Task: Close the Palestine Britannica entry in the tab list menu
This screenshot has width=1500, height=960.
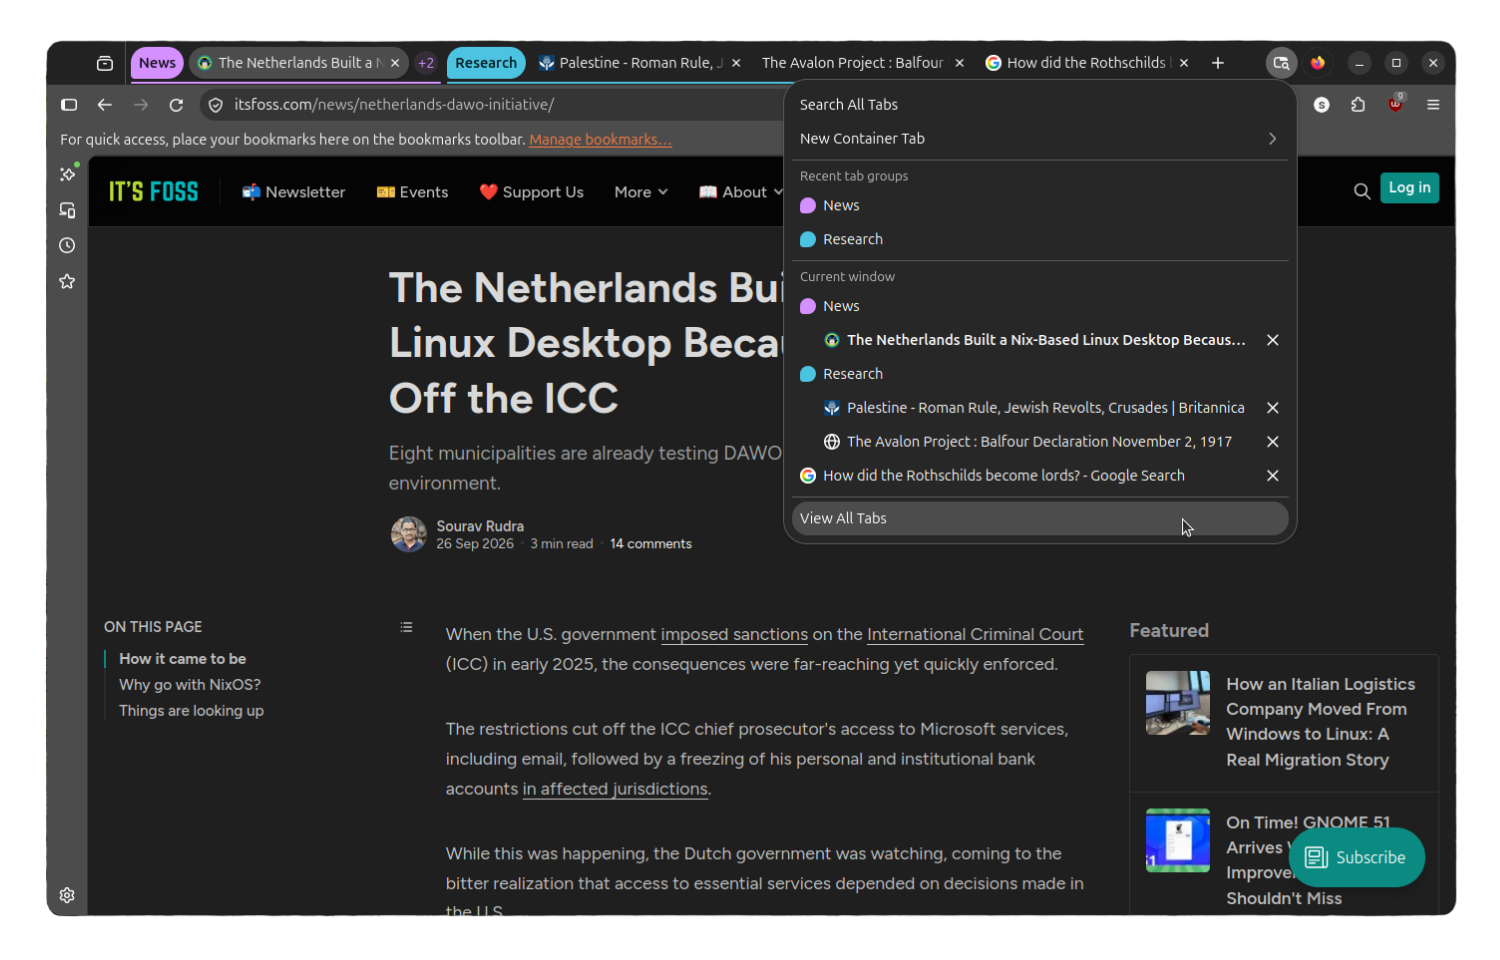Action: tap(1273, 409)
